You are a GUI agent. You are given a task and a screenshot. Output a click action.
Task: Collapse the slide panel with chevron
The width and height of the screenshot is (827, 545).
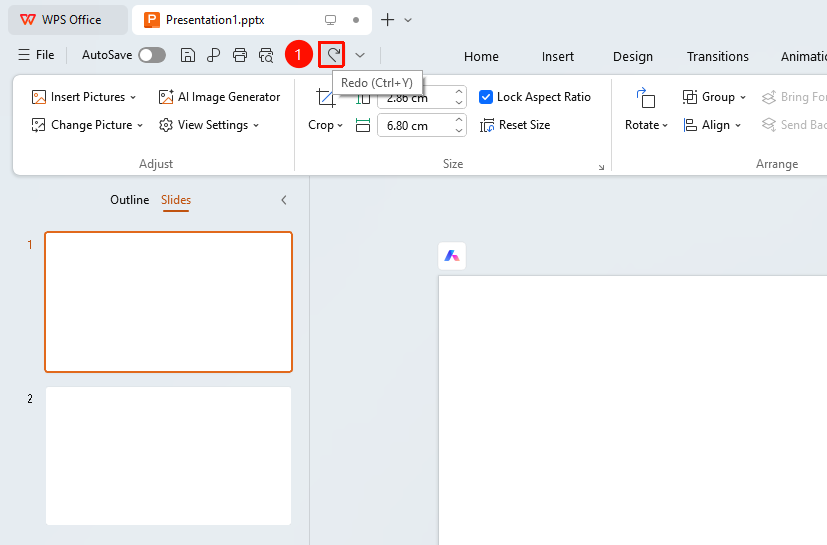[x=284, y=200]
